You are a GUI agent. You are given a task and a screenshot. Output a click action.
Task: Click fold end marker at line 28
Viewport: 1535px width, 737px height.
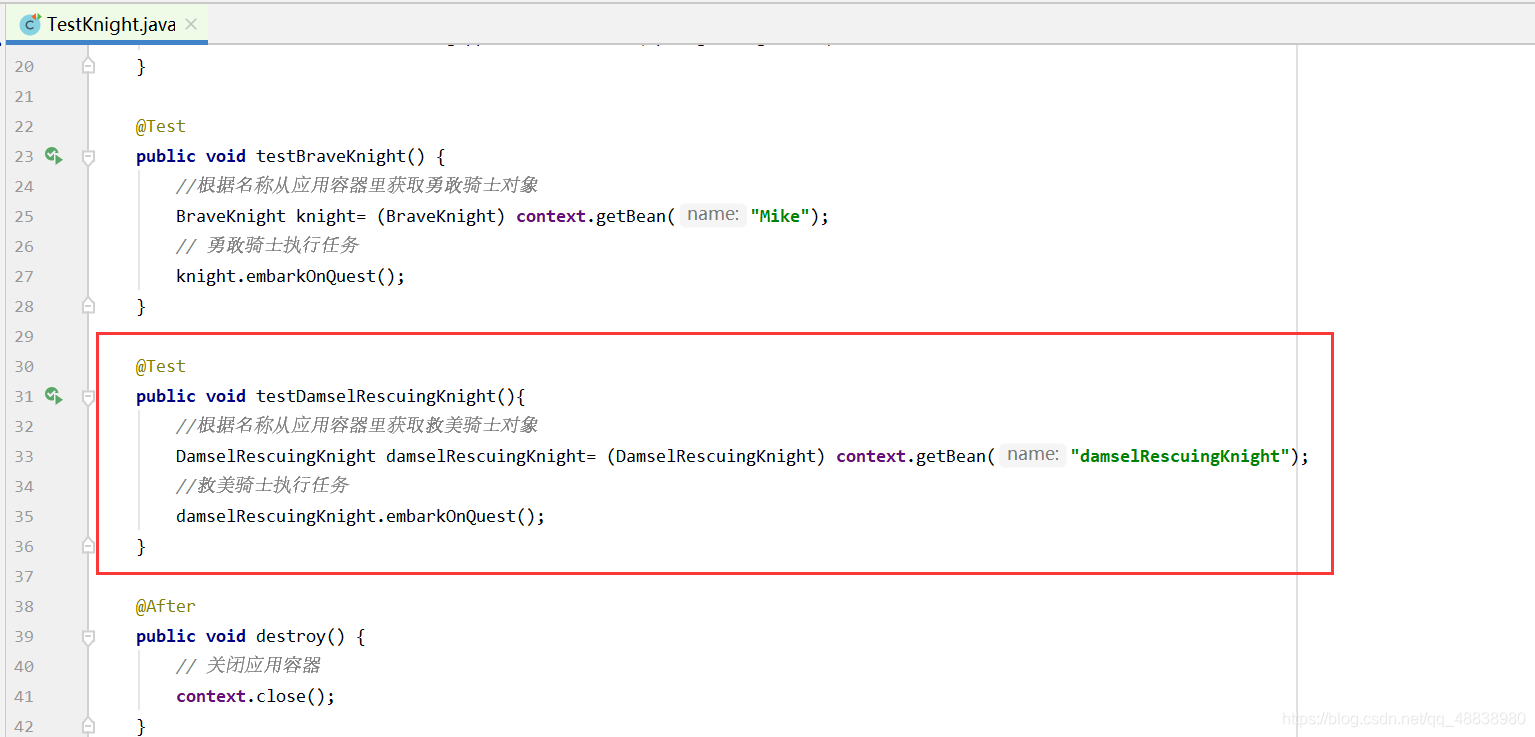[x=88, y=306]
